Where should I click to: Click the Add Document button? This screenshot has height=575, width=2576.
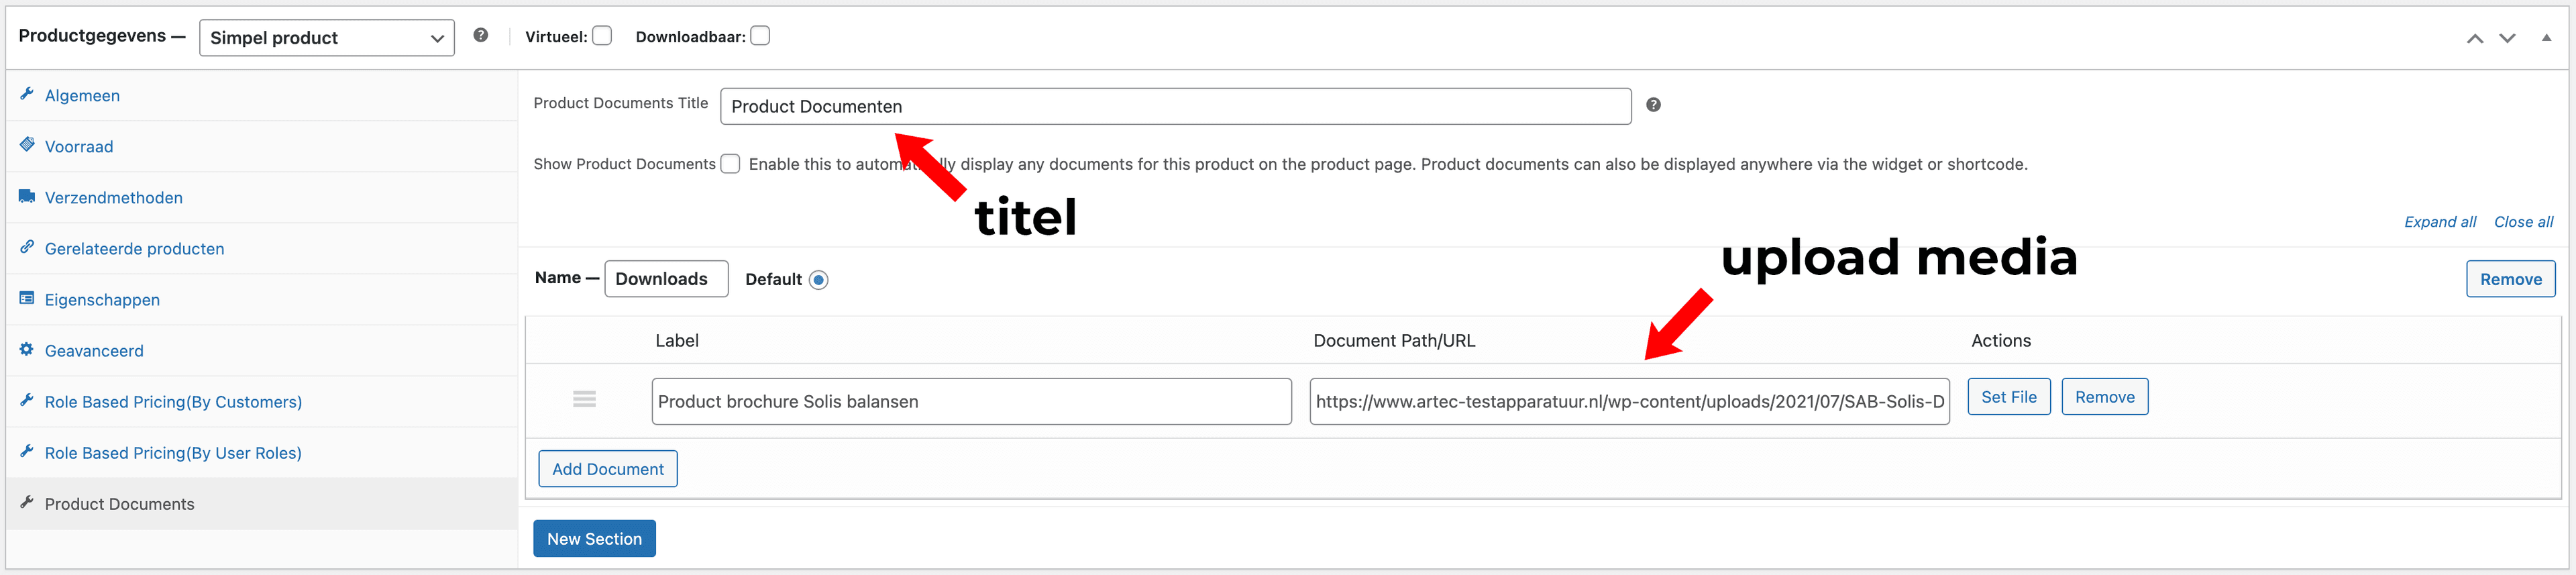click(608, 469)
